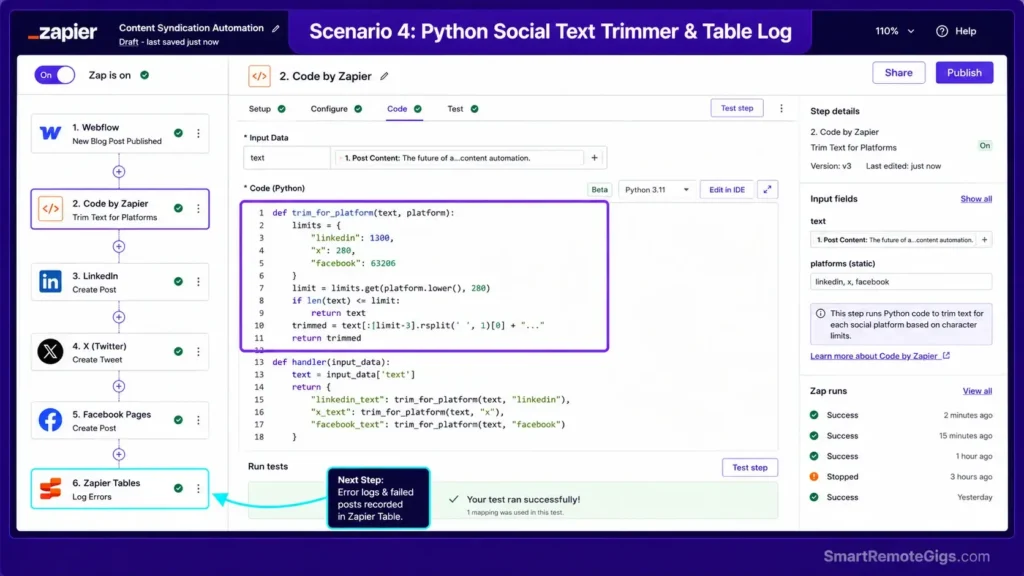Add another Input Data row with plus

[x=594, y=158]
